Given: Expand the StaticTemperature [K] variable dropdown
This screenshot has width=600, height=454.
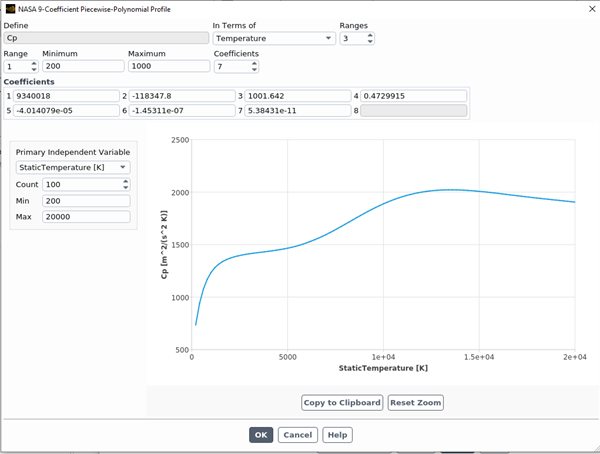Looking at the screenshot, I should click(x=73, y=167).
